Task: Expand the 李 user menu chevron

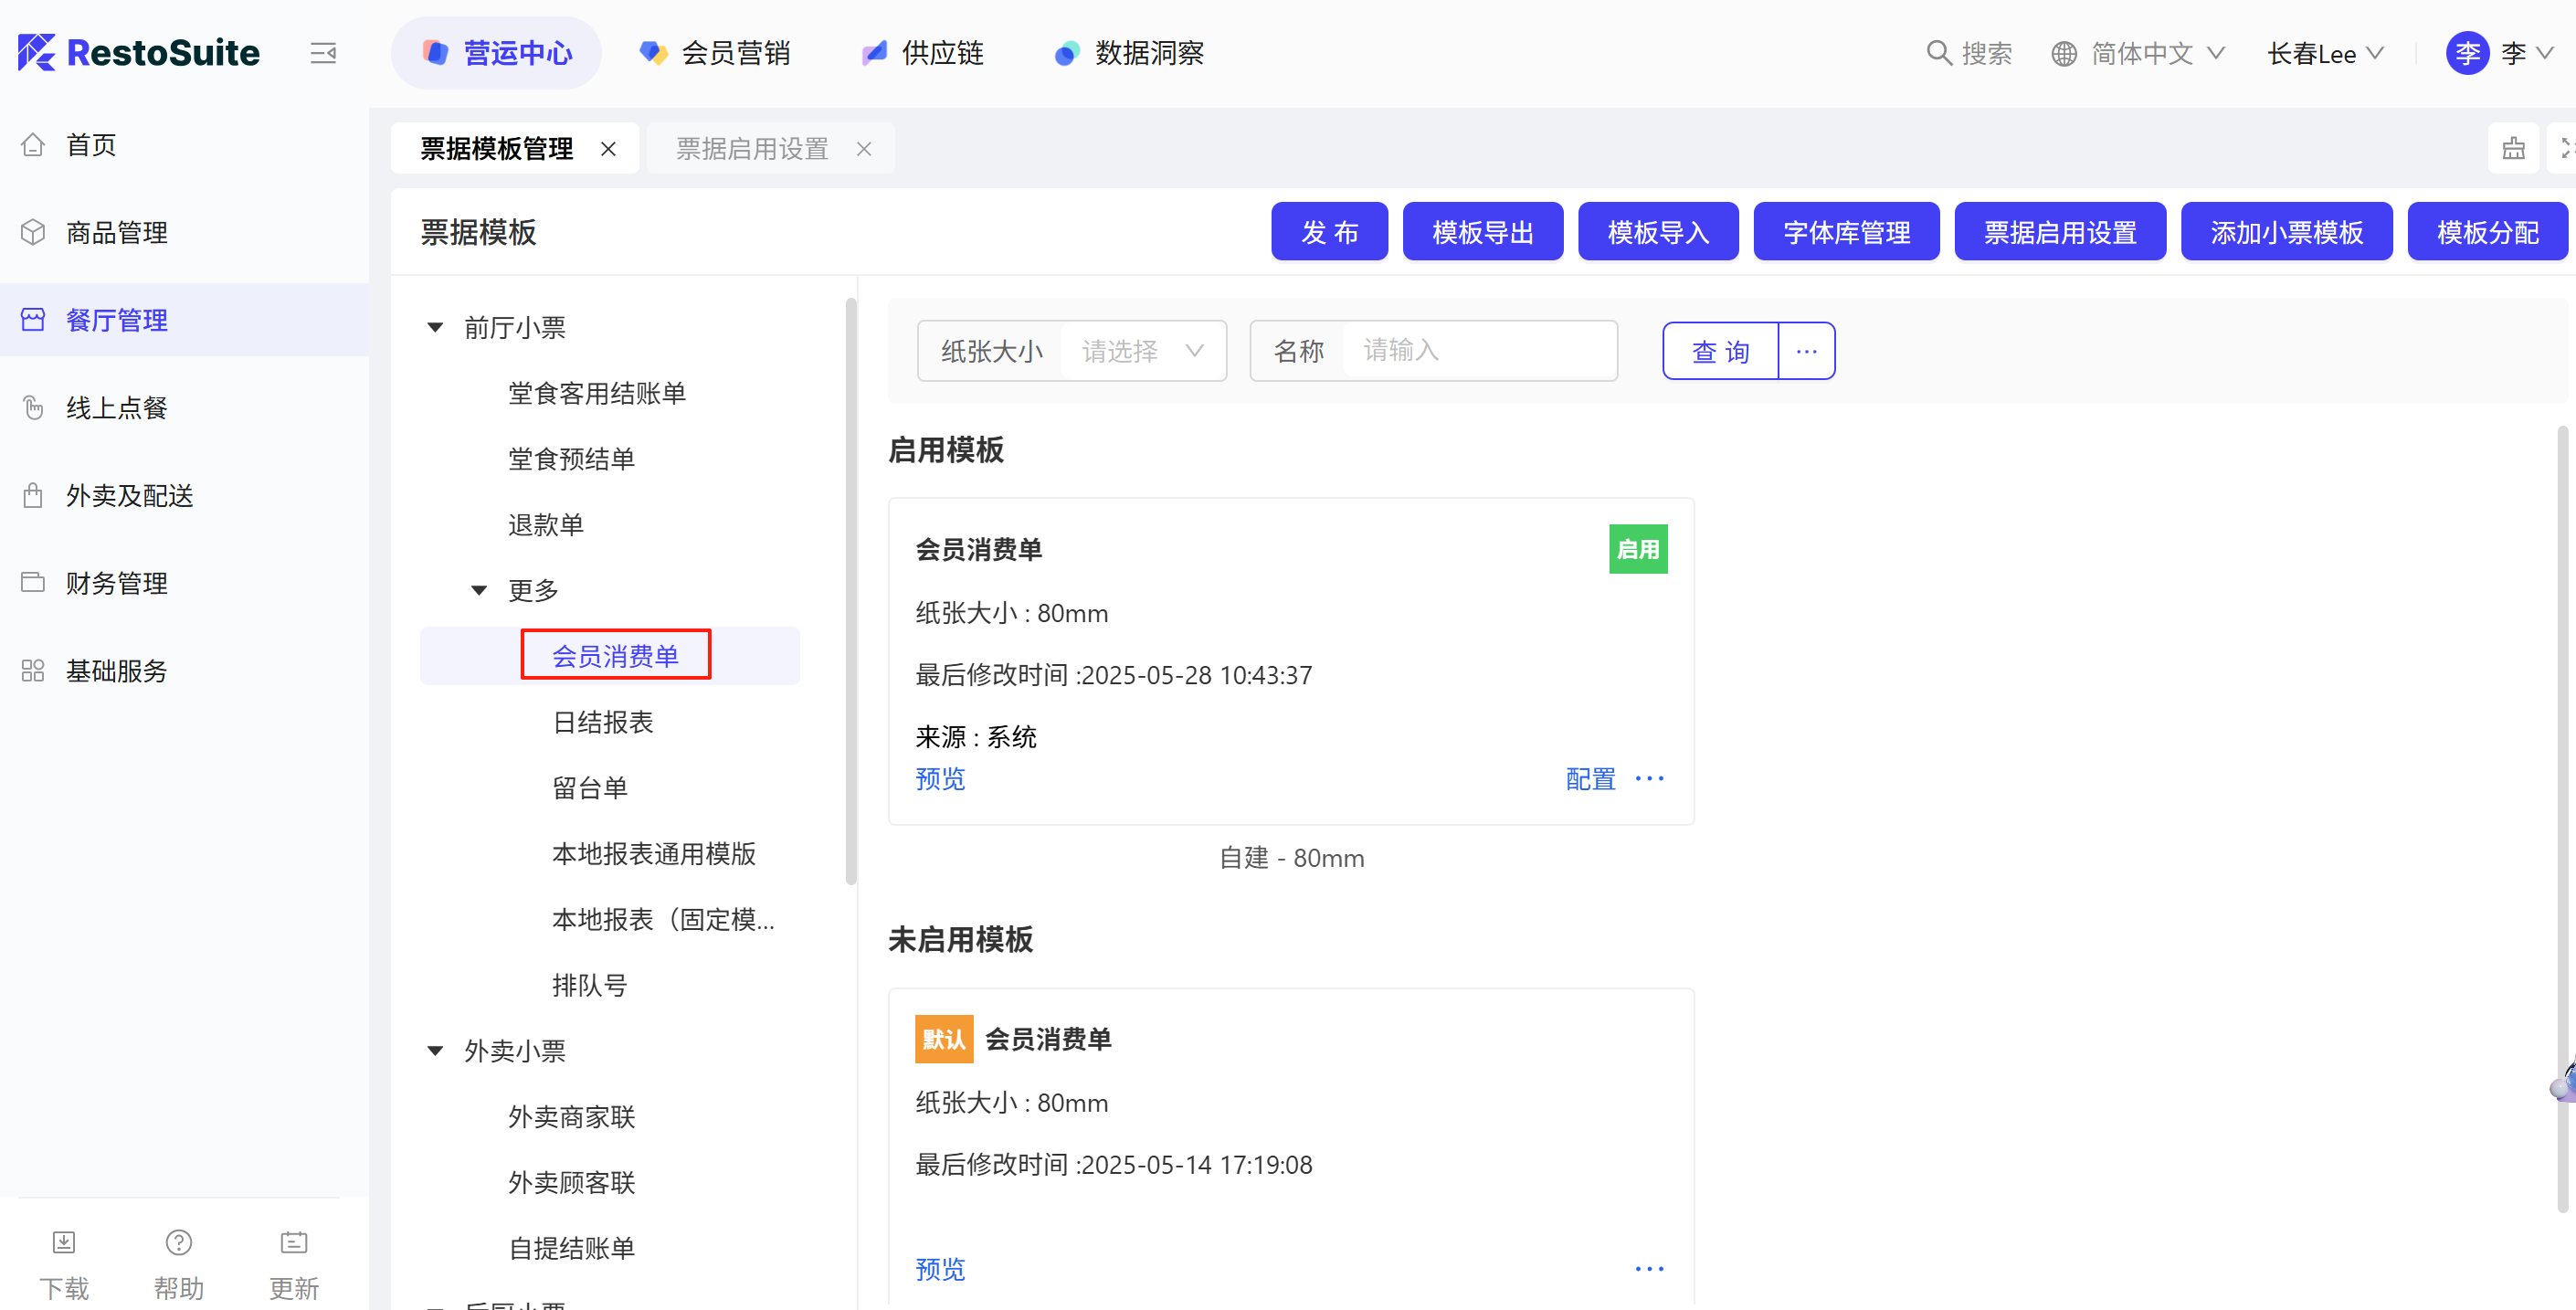Action: tap(2545, 53)
